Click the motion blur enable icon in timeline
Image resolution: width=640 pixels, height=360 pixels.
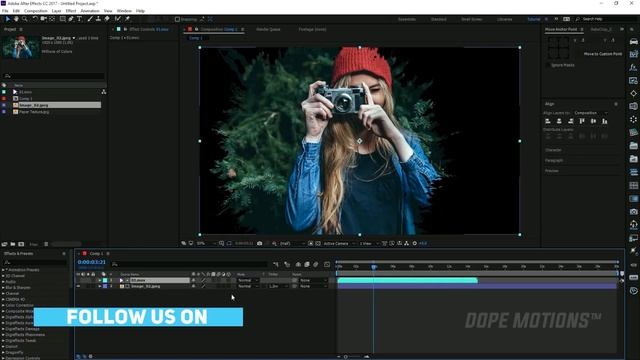point(316,264)
